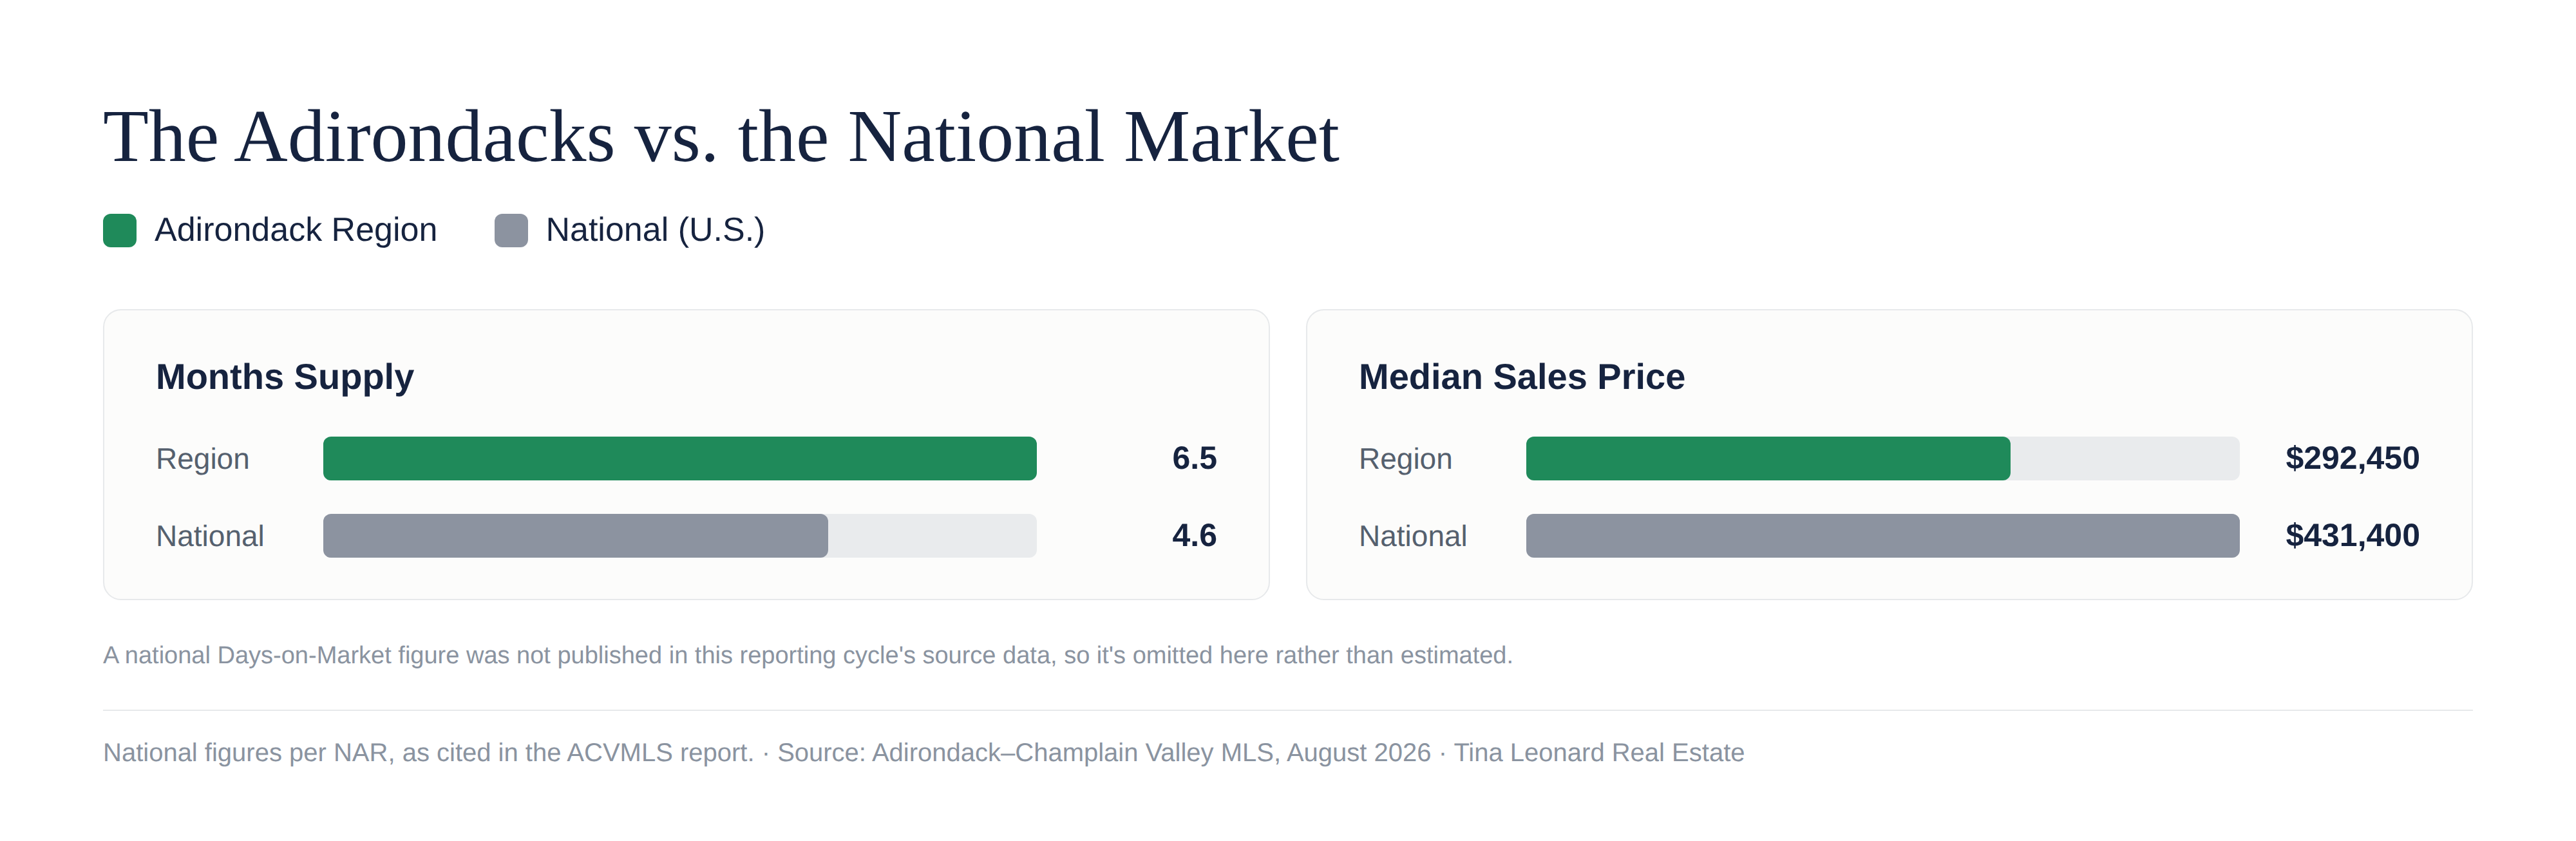2576x841 pixels.
Task: Click the green Adirondack Region legend swatch
Action: [x=120, y=230]
